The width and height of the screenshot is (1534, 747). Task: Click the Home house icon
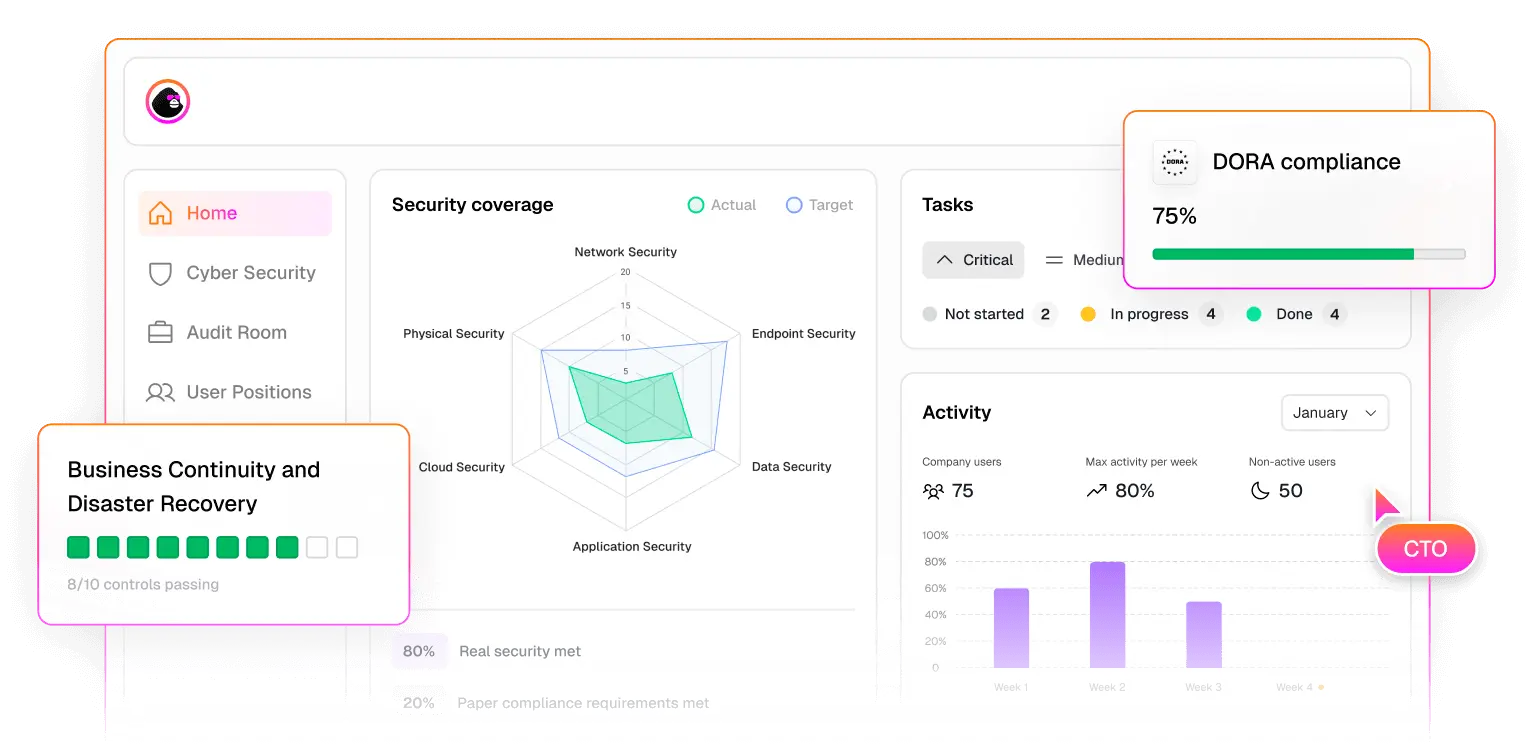click(x=160, y=213)
